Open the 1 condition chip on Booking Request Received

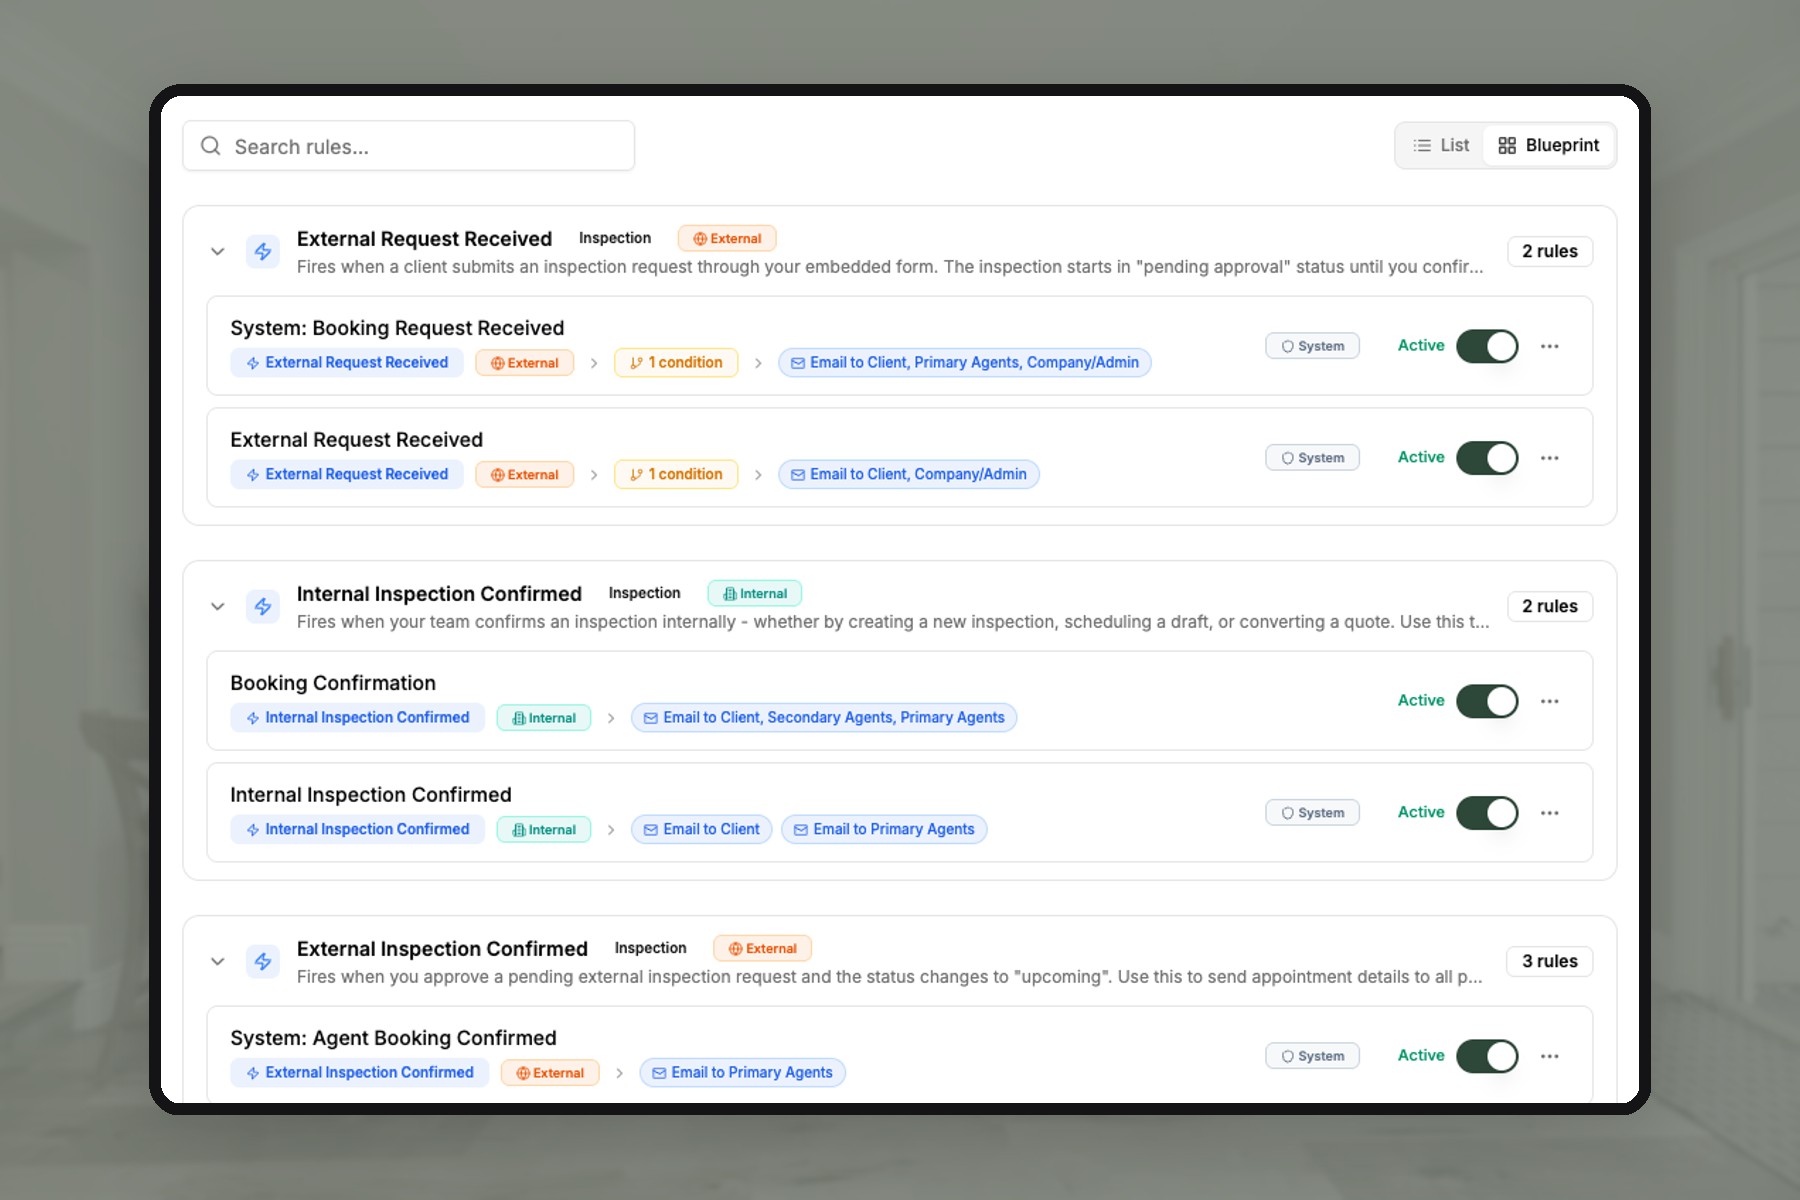(676, 362)
